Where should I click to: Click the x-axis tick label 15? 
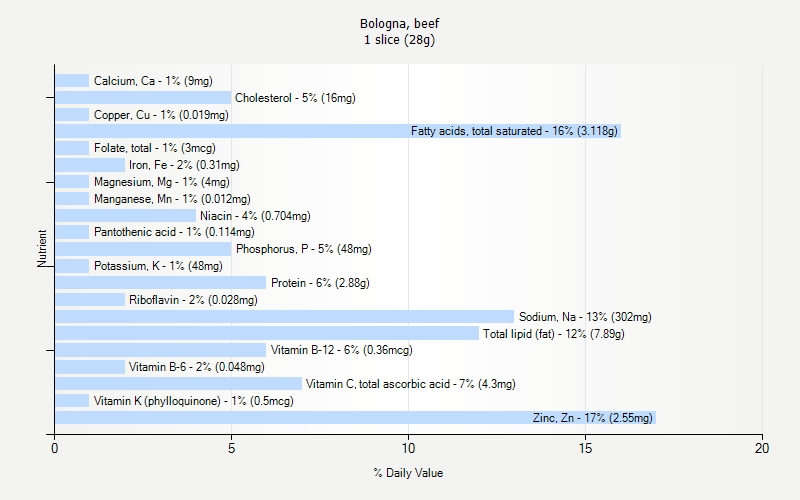(585, 448)
